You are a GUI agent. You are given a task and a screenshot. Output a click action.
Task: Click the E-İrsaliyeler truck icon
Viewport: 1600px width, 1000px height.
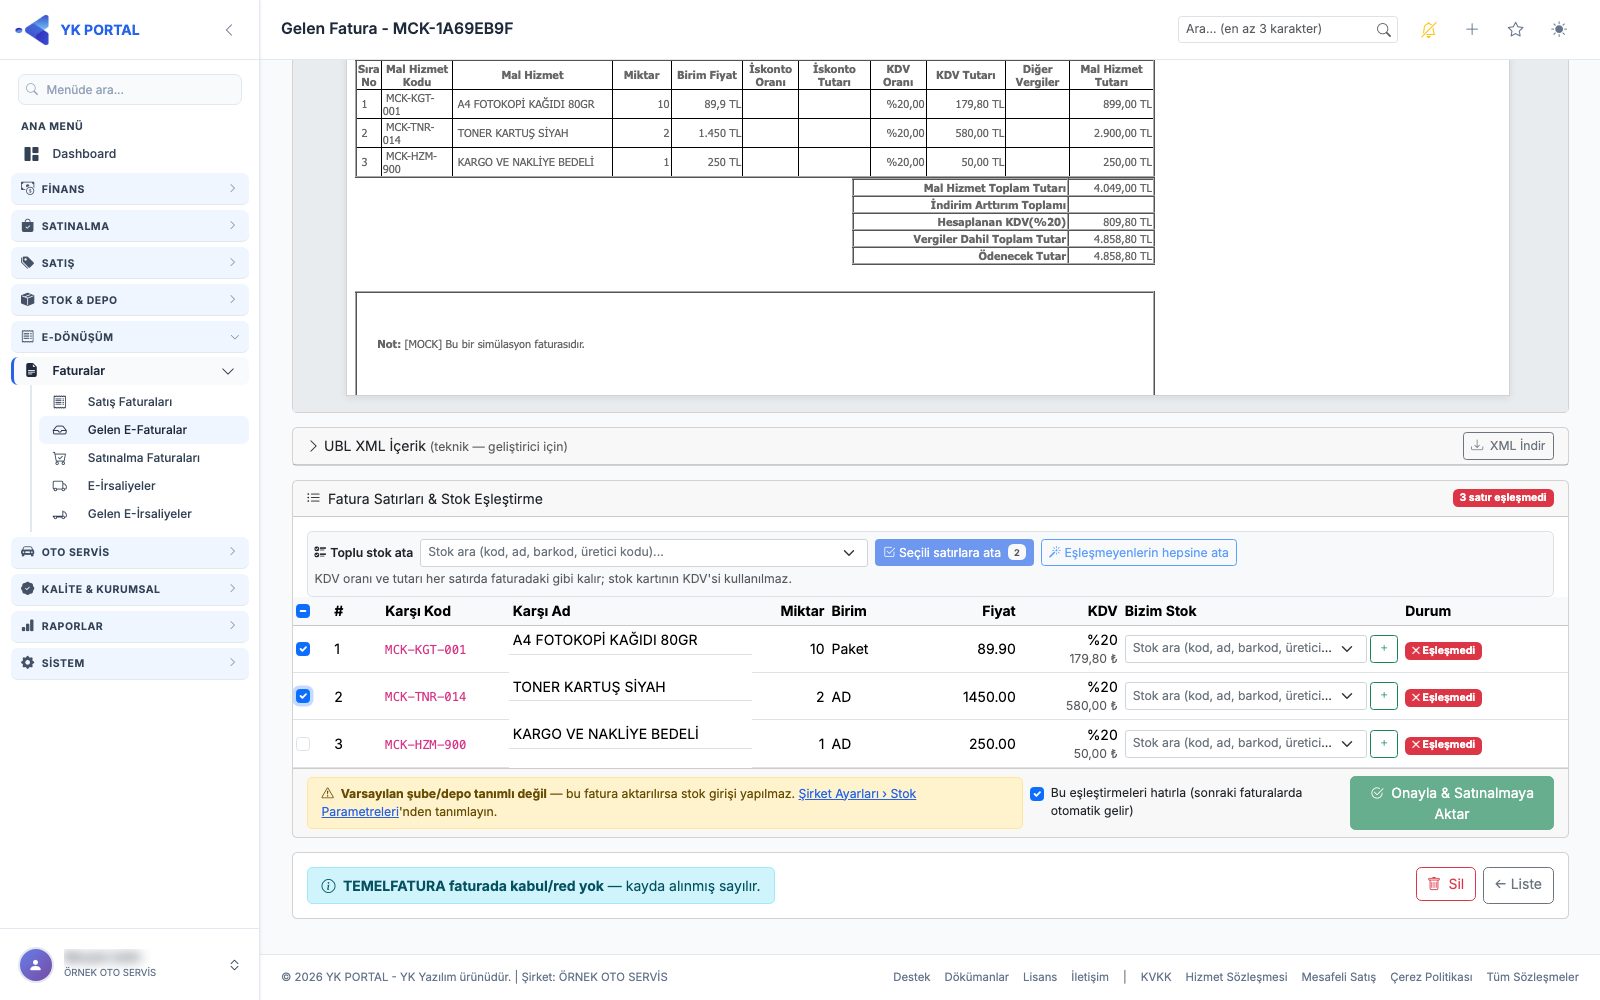point(60,486)
